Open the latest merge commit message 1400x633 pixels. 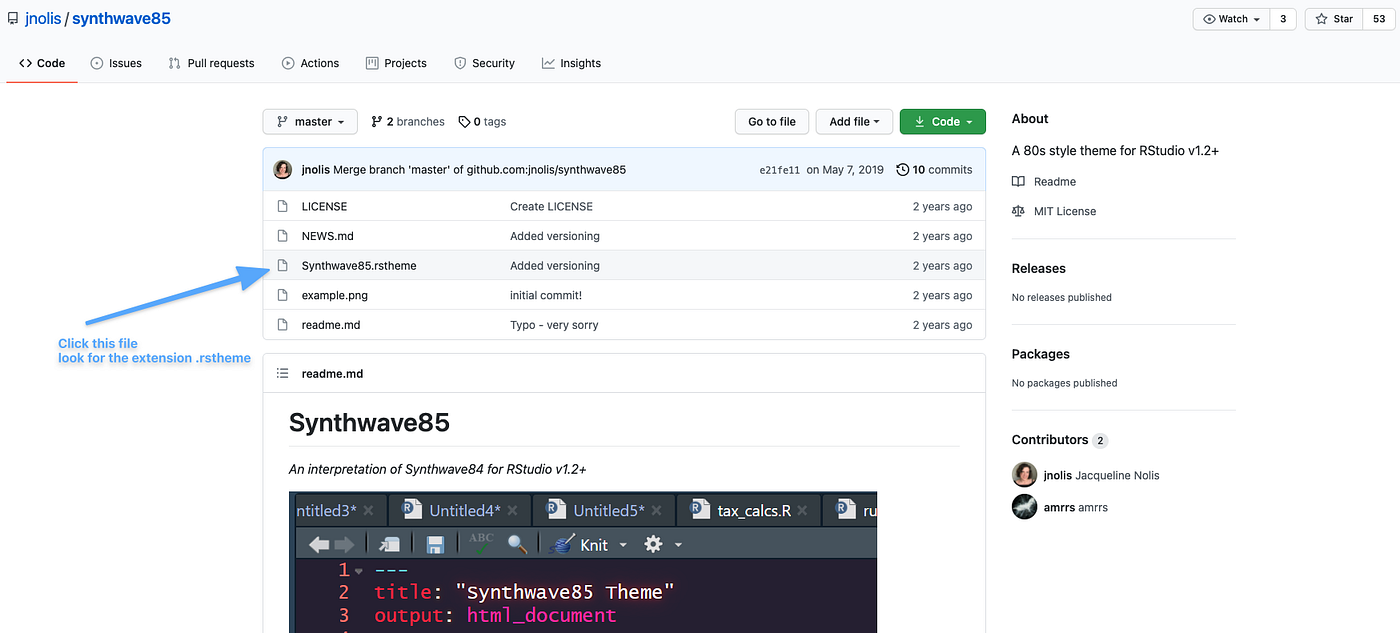[x=479, y=170]
